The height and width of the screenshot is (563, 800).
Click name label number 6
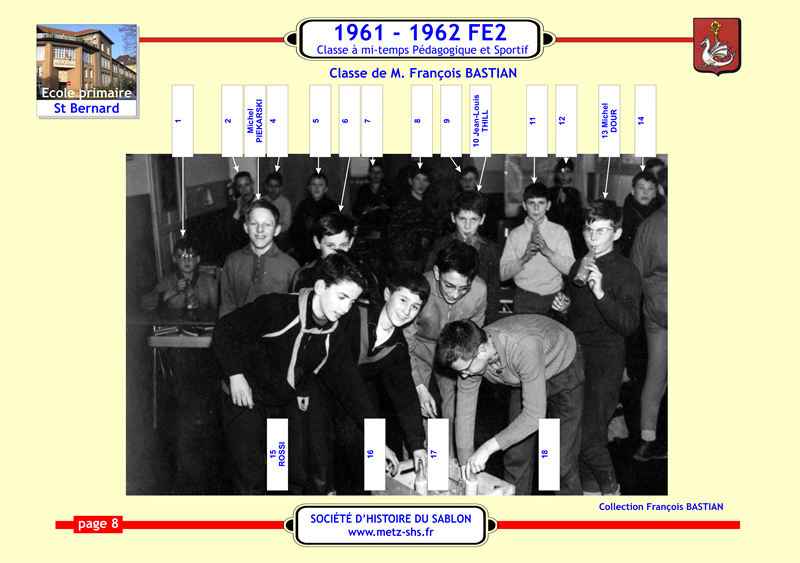tap(349, 121)
